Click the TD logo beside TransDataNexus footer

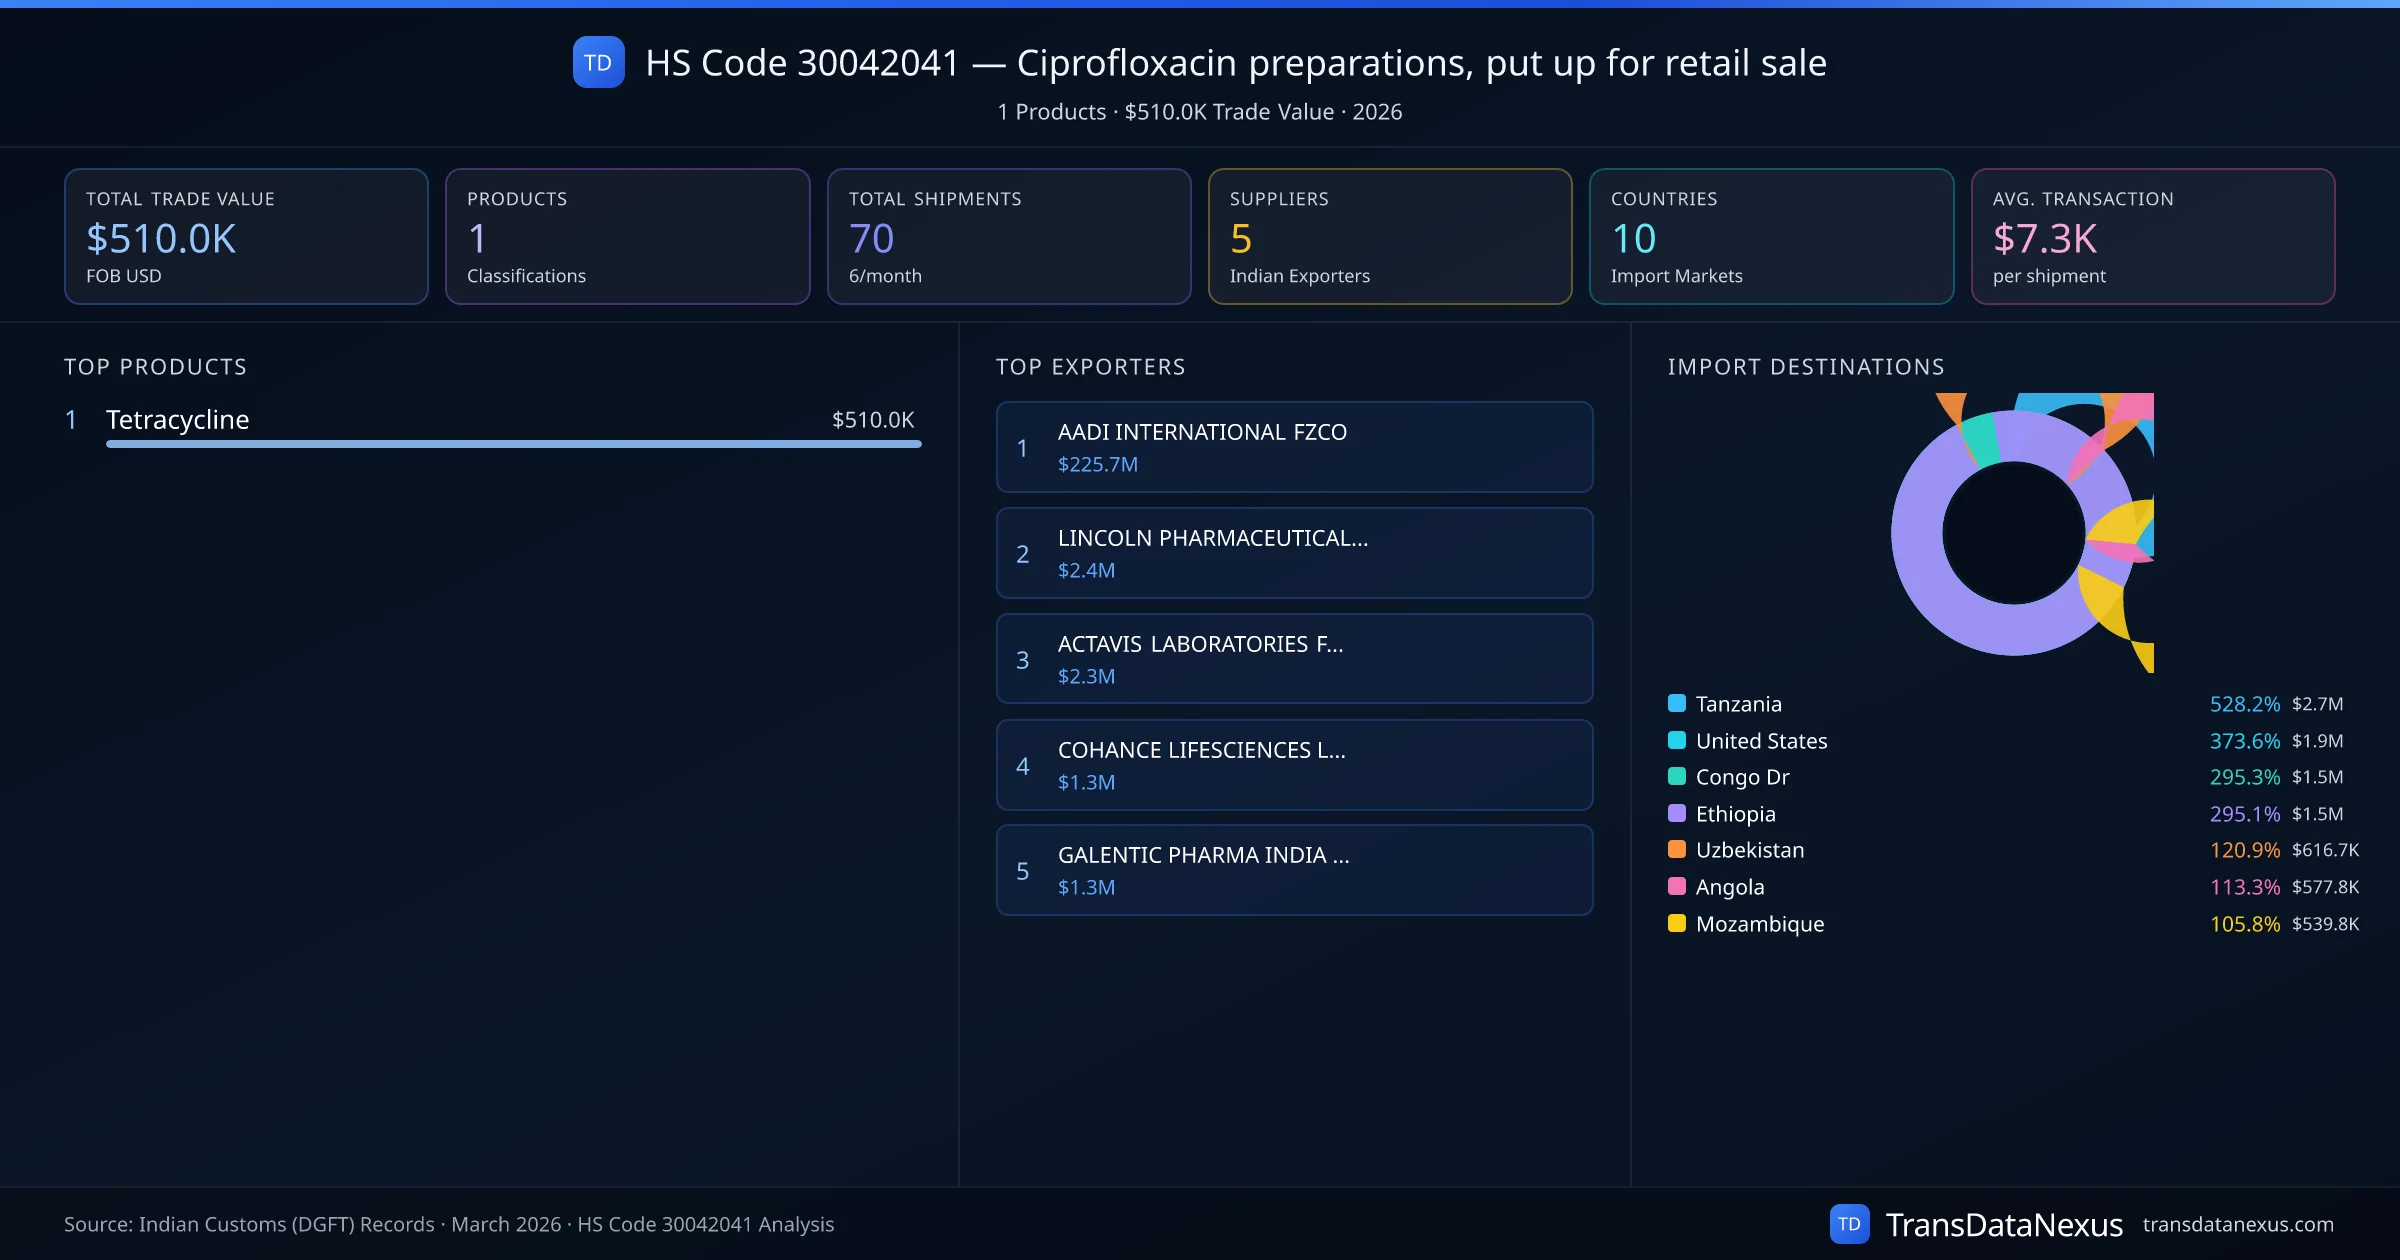pyautogui.click(x=1849, y=1224)
